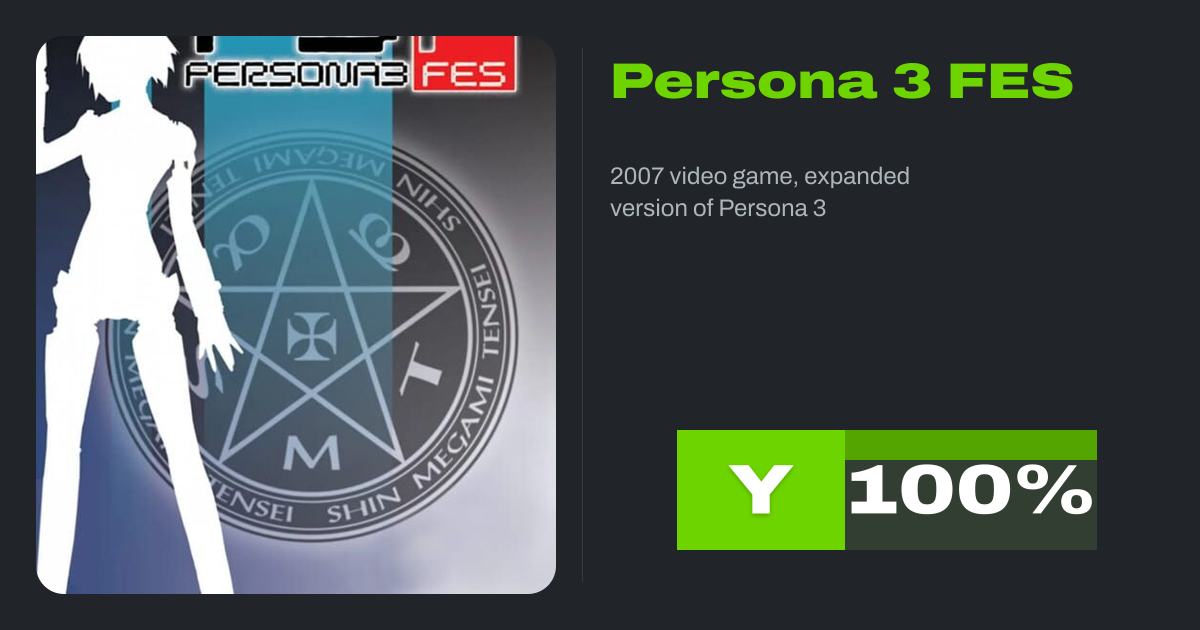Click the words 'version of Persona 3'
The height and width of the screenshot is (630, 1200).
[718, 209]
